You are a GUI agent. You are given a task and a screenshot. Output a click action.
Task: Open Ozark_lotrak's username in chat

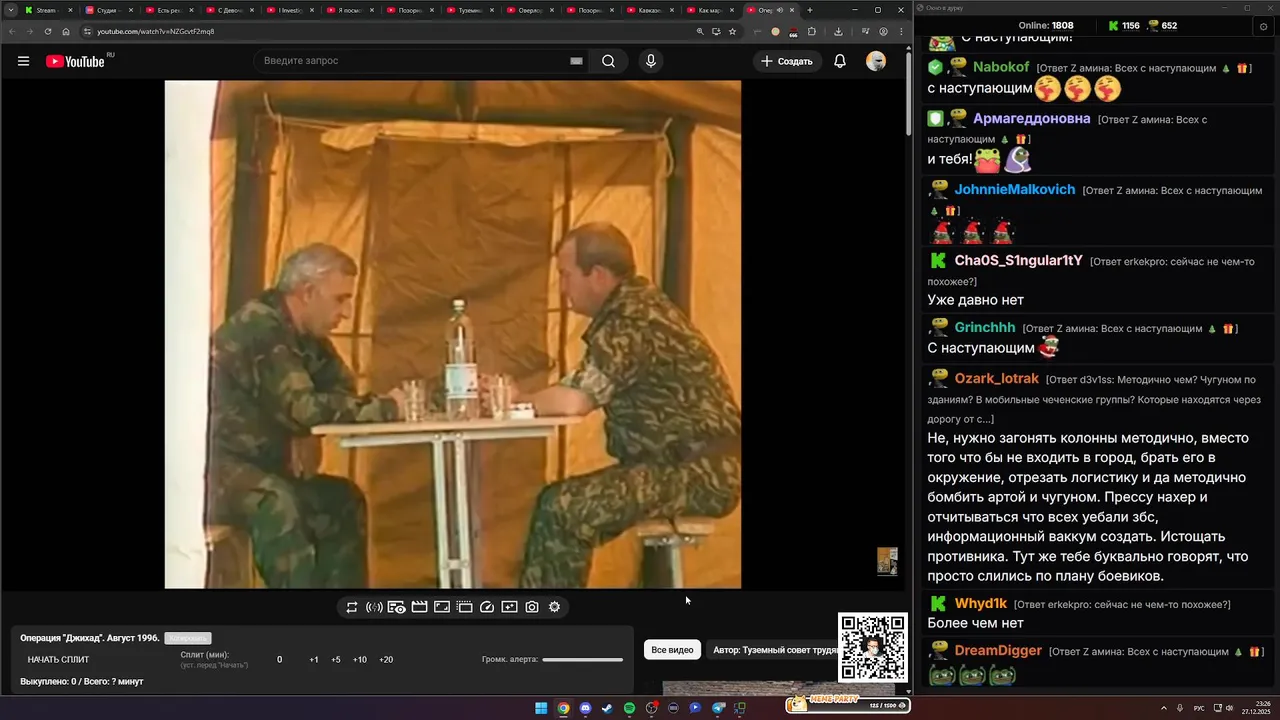[x=996, y=379]
